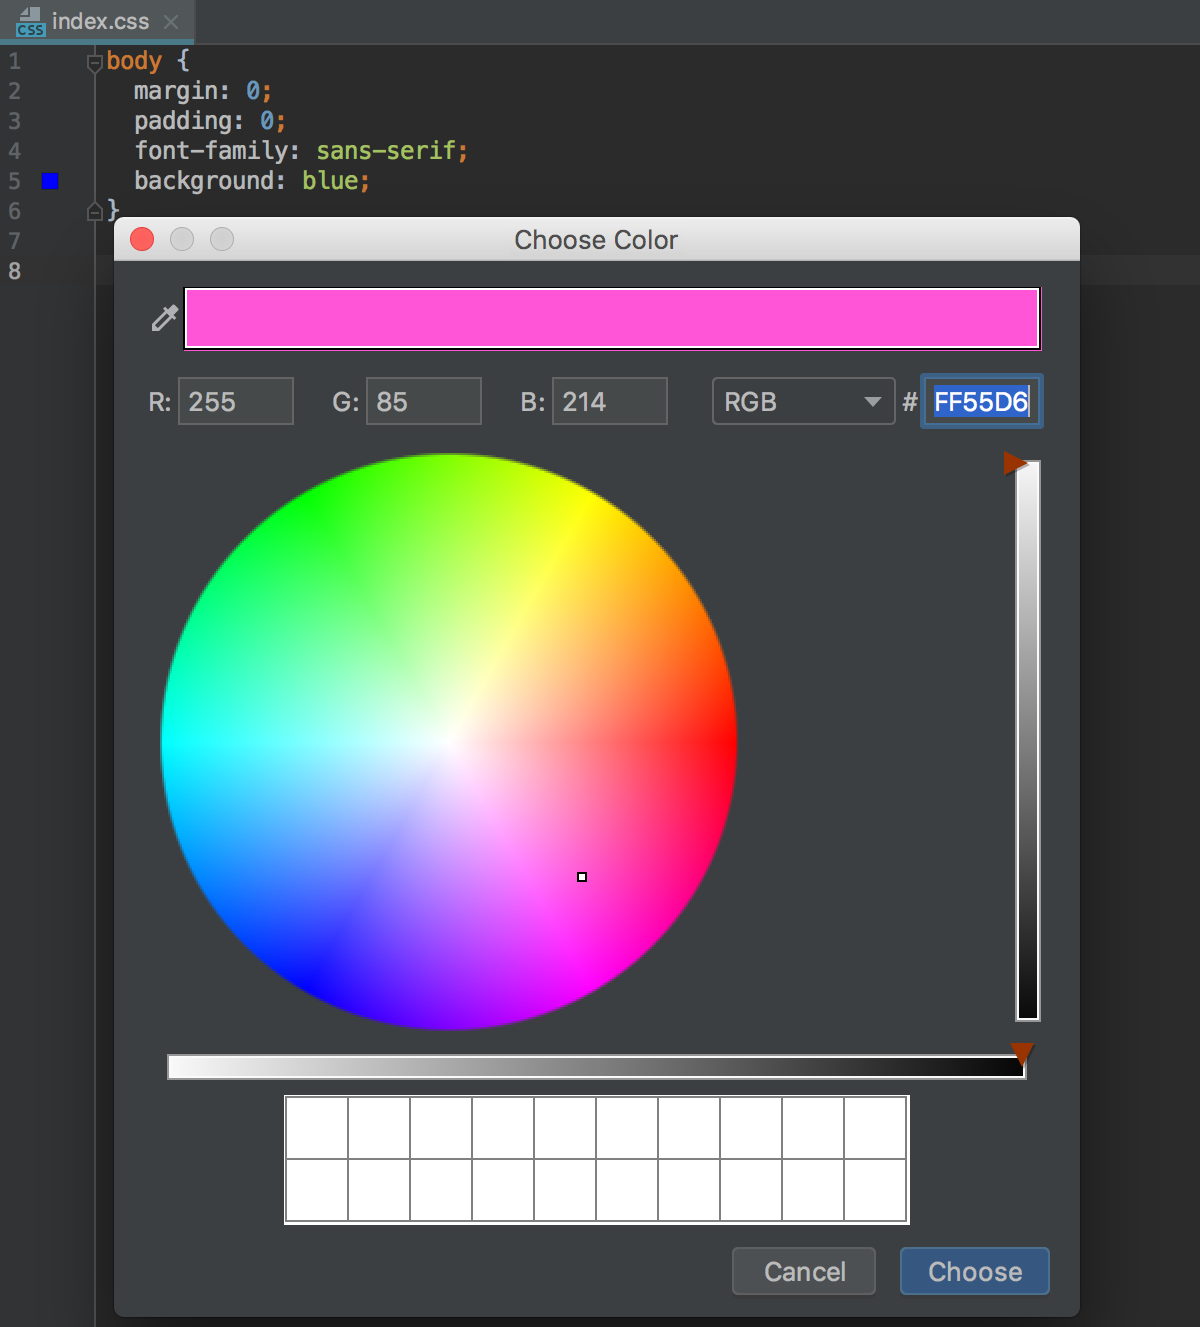Image resolution: width=1200 pixels, height=1327 pixels.
Task: Click the CSS file type icon on tab
Action: point(30,22)
